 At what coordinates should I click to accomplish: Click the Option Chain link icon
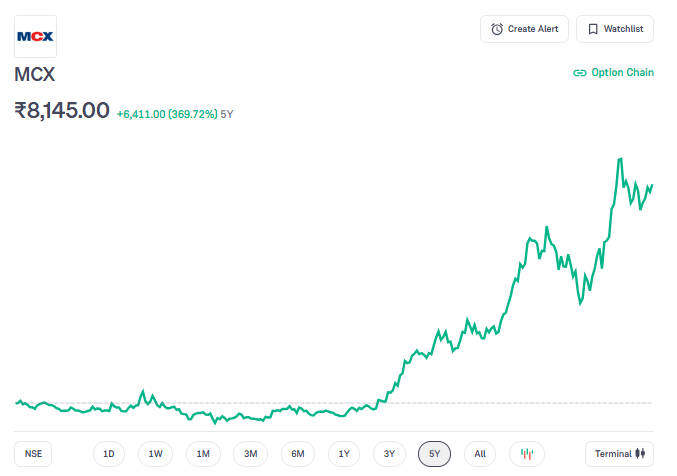(579, 73)
